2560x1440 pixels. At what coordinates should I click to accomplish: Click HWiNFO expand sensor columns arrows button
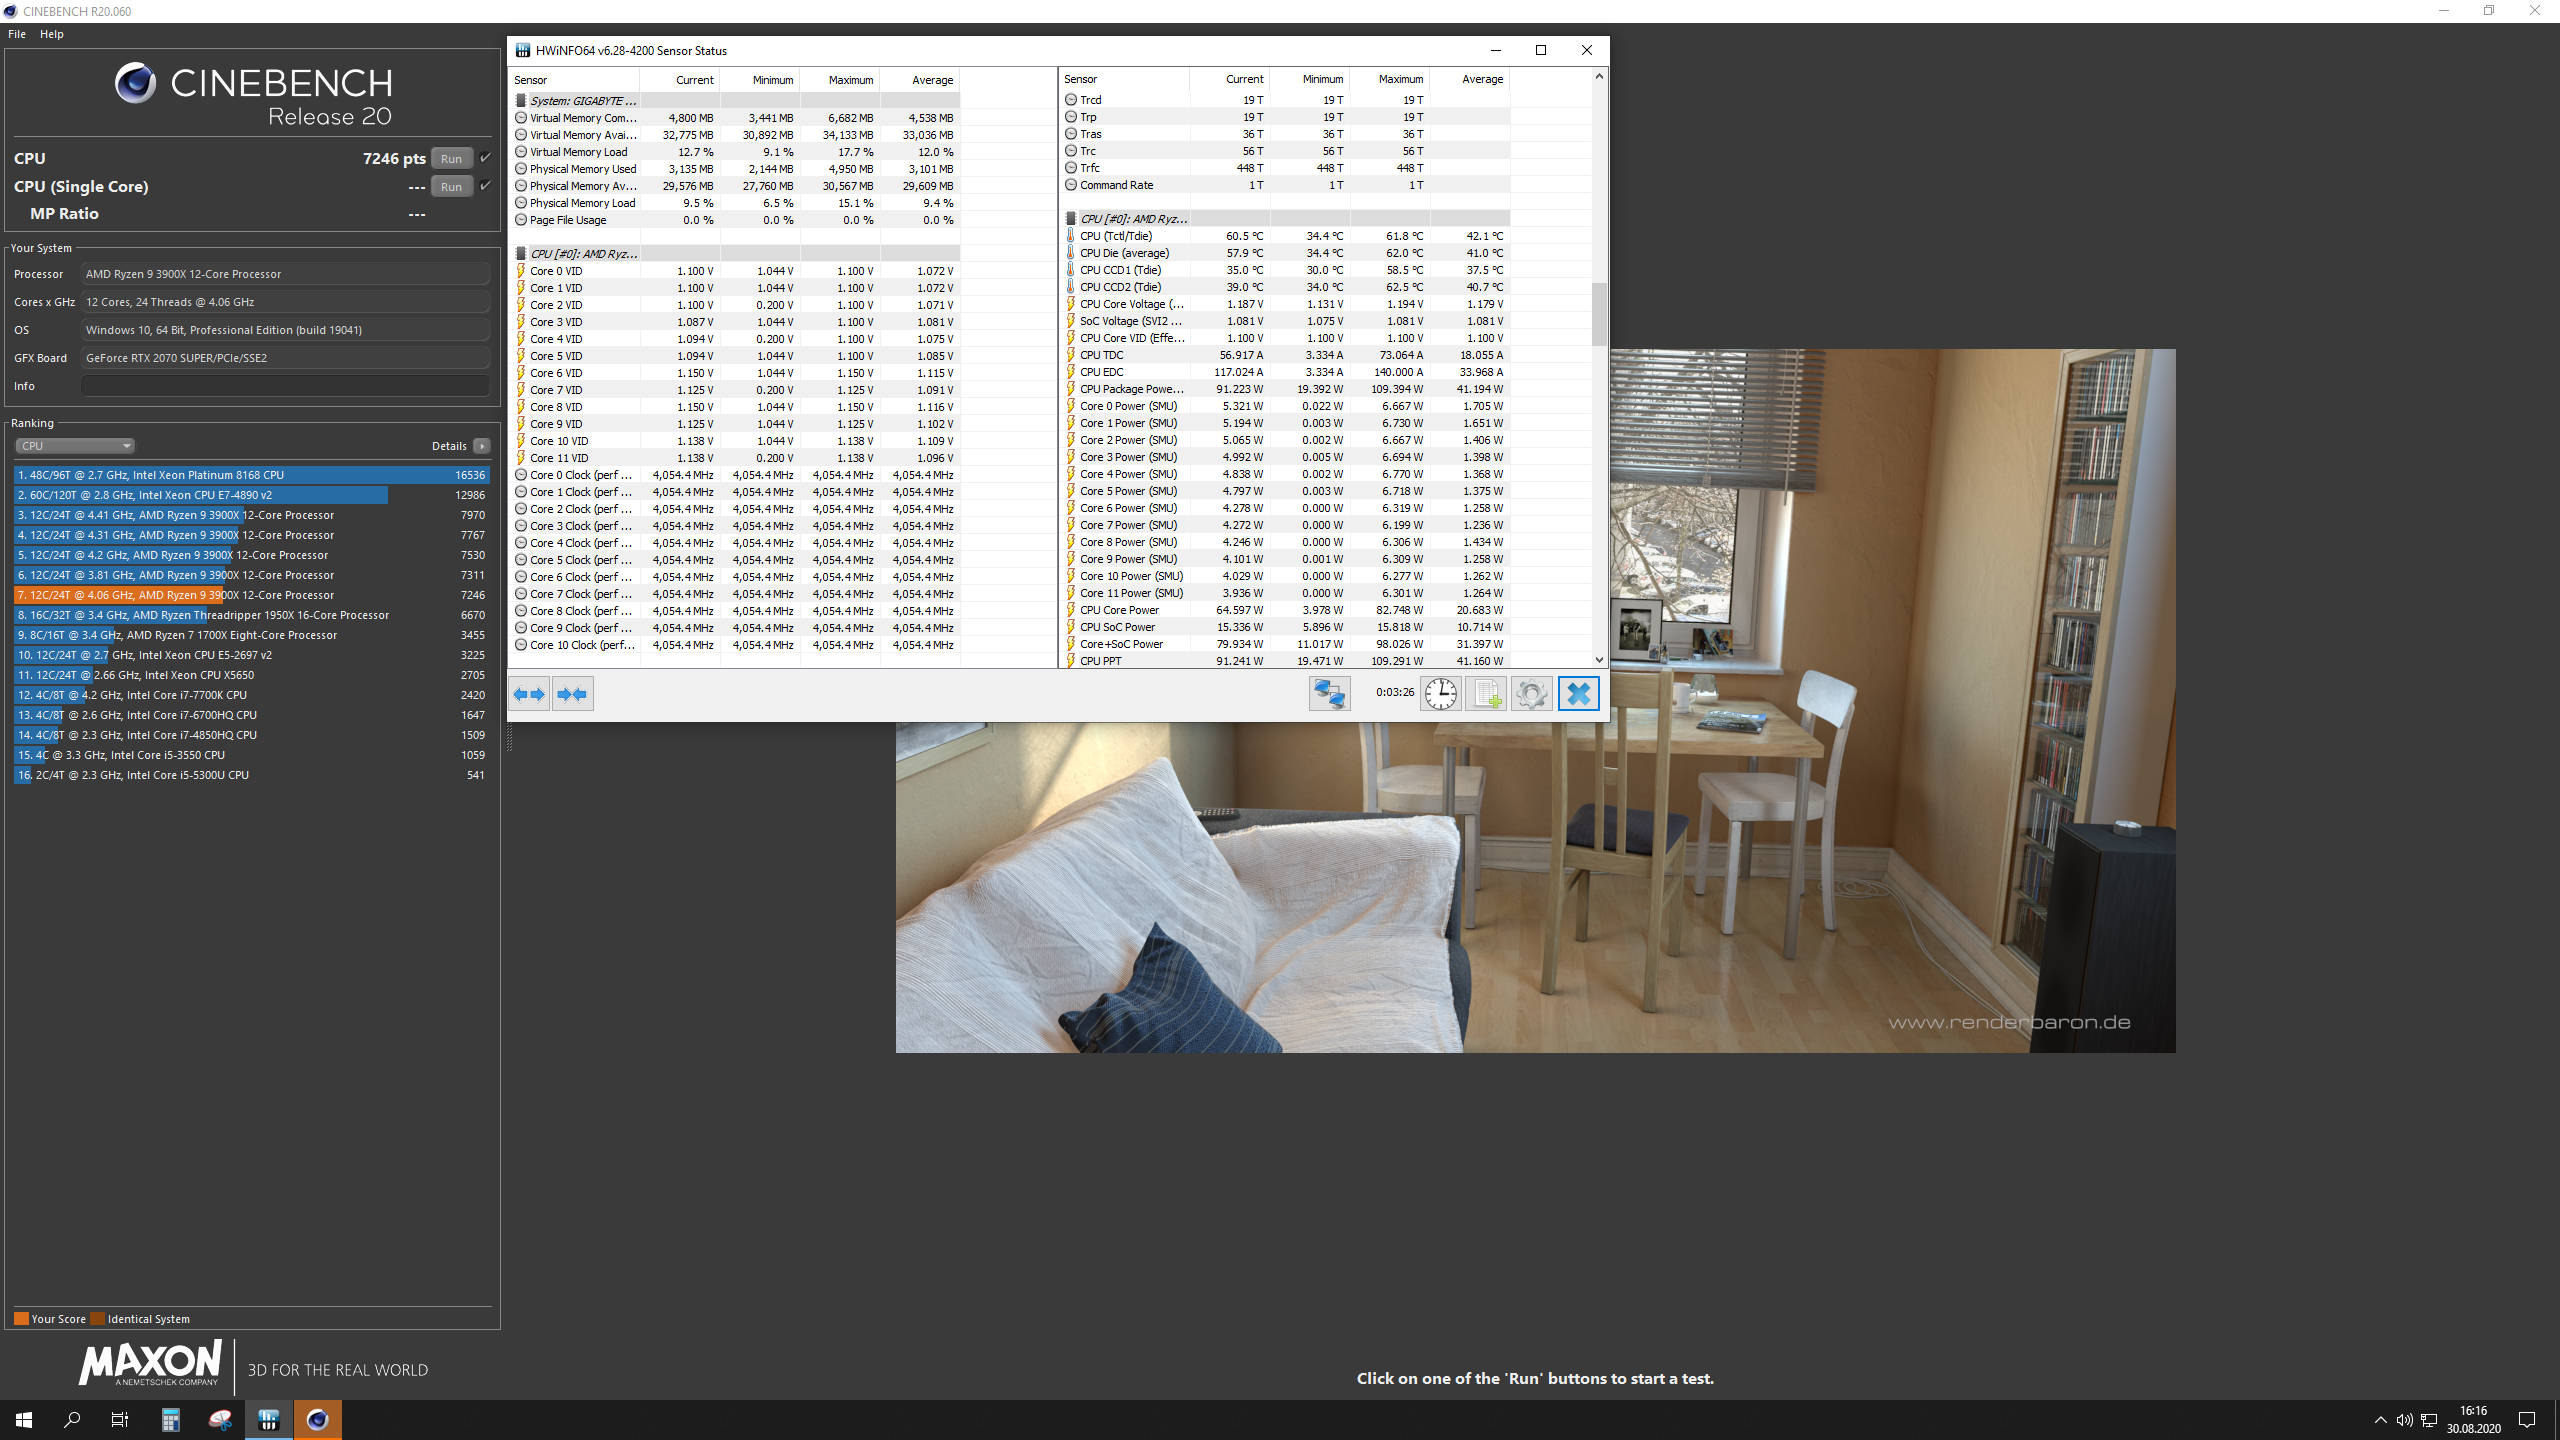tap(529, 694)
